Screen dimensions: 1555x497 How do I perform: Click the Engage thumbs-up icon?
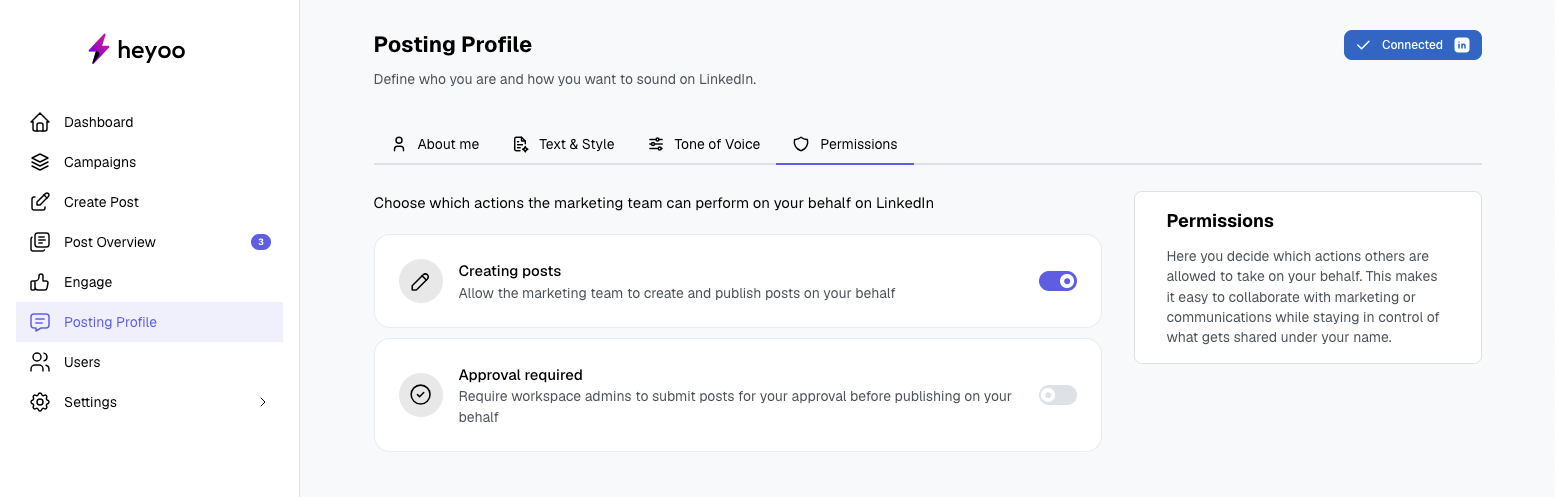(40, 282)
